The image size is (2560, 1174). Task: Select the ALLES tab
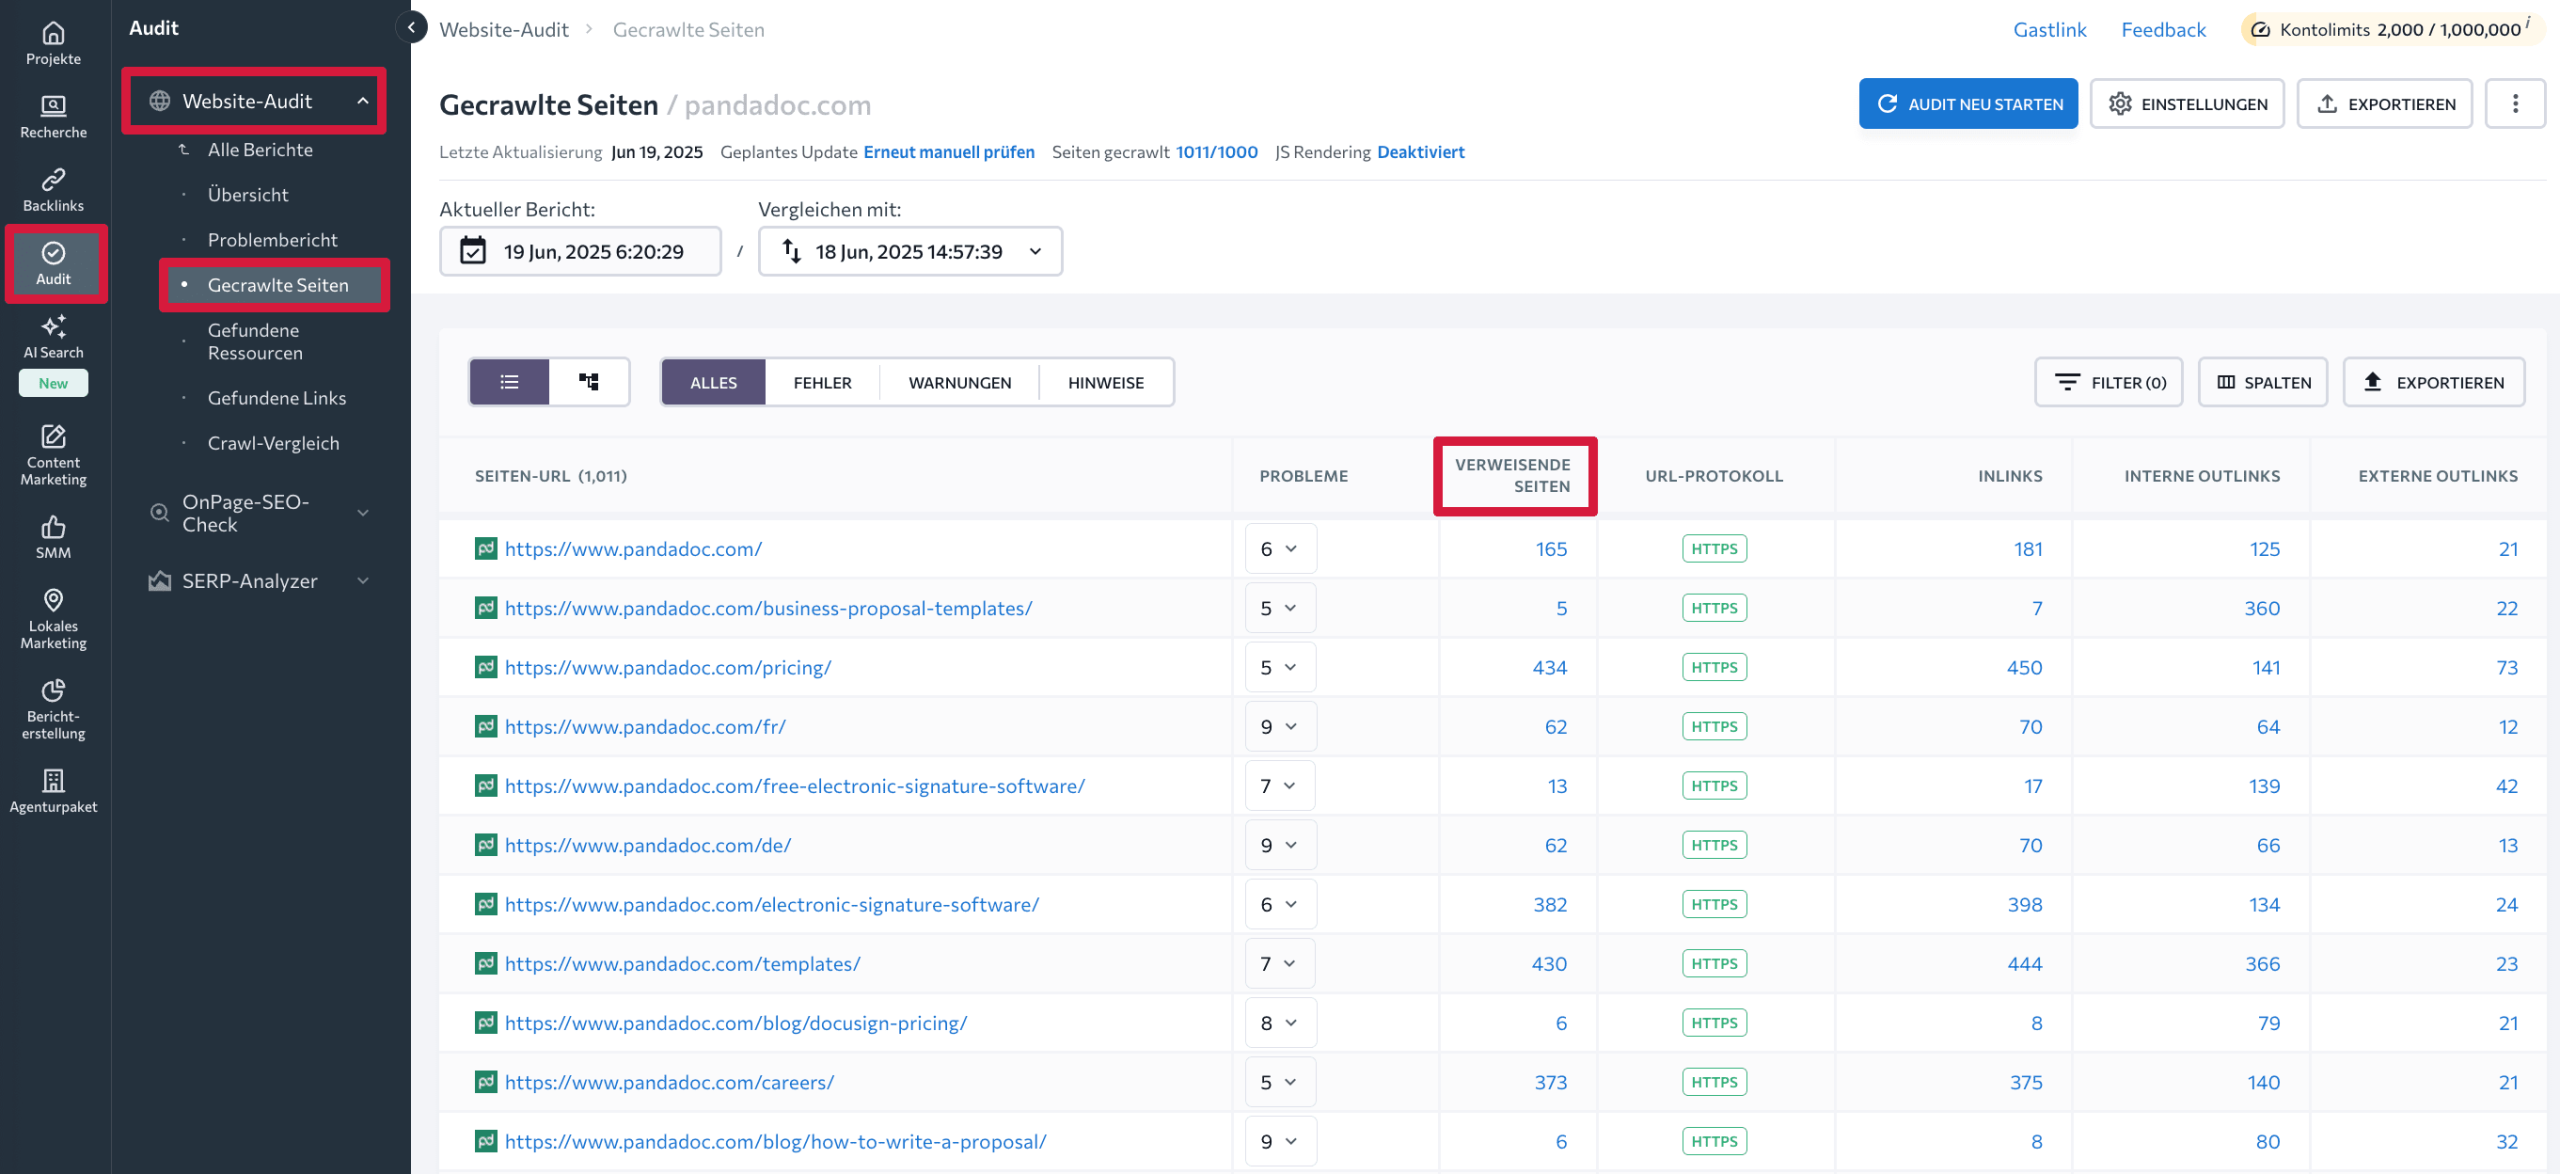coord(713,382)
